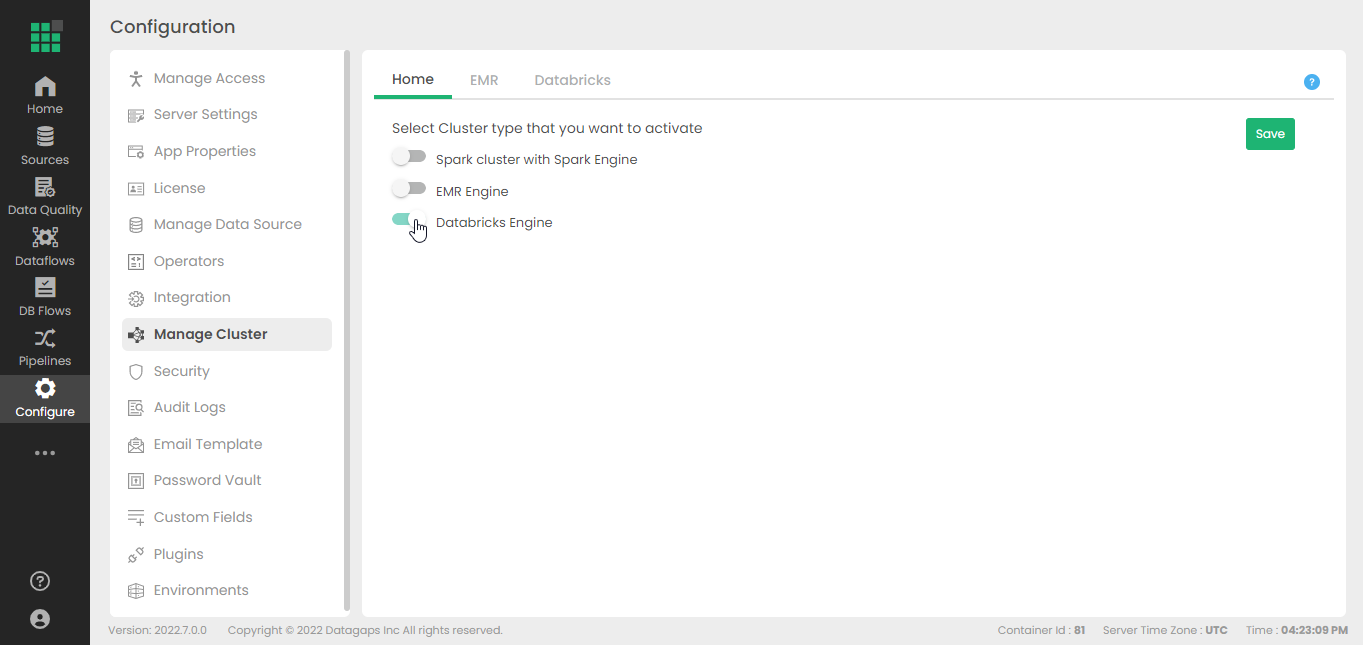Expand the three-dots more menu in sidebar
This screenshot has height=645, width=1363.
(x=45, y=453)
